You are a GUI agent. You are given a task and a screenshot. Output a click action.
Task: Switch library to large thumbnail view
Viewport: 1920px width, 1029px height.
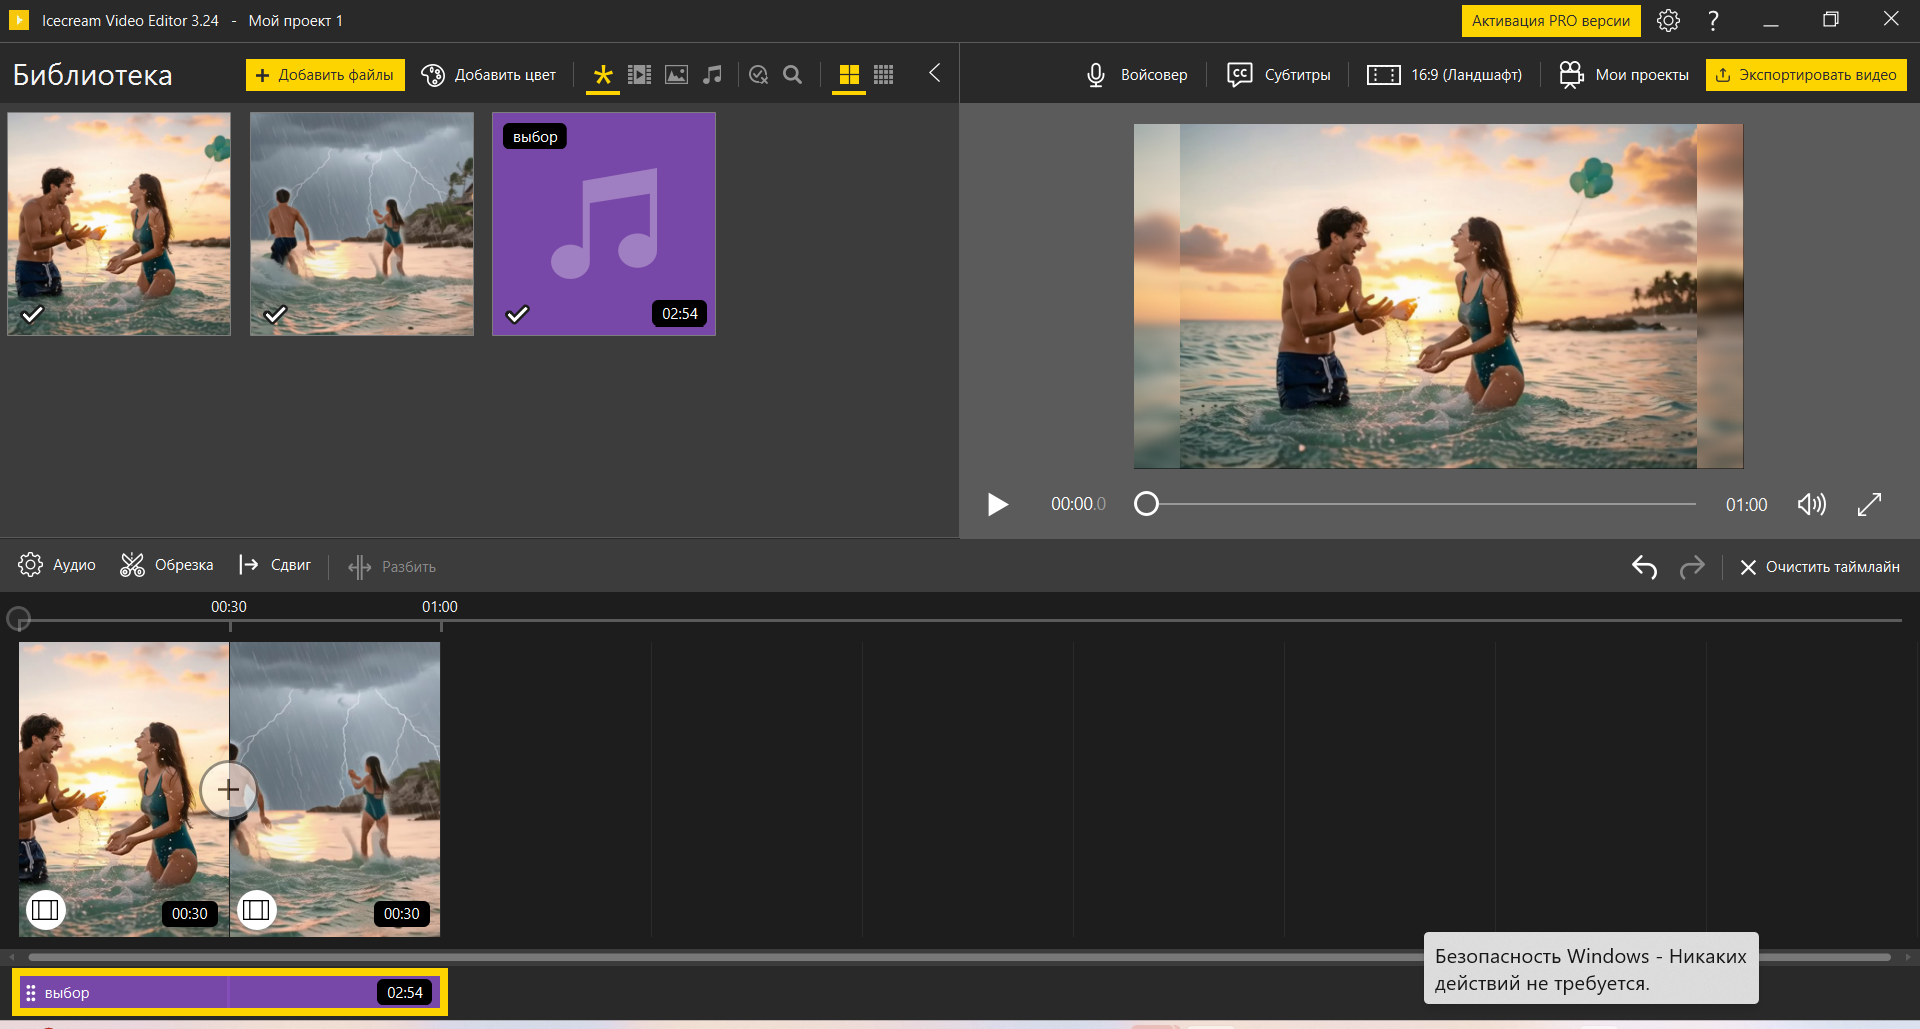849,75
